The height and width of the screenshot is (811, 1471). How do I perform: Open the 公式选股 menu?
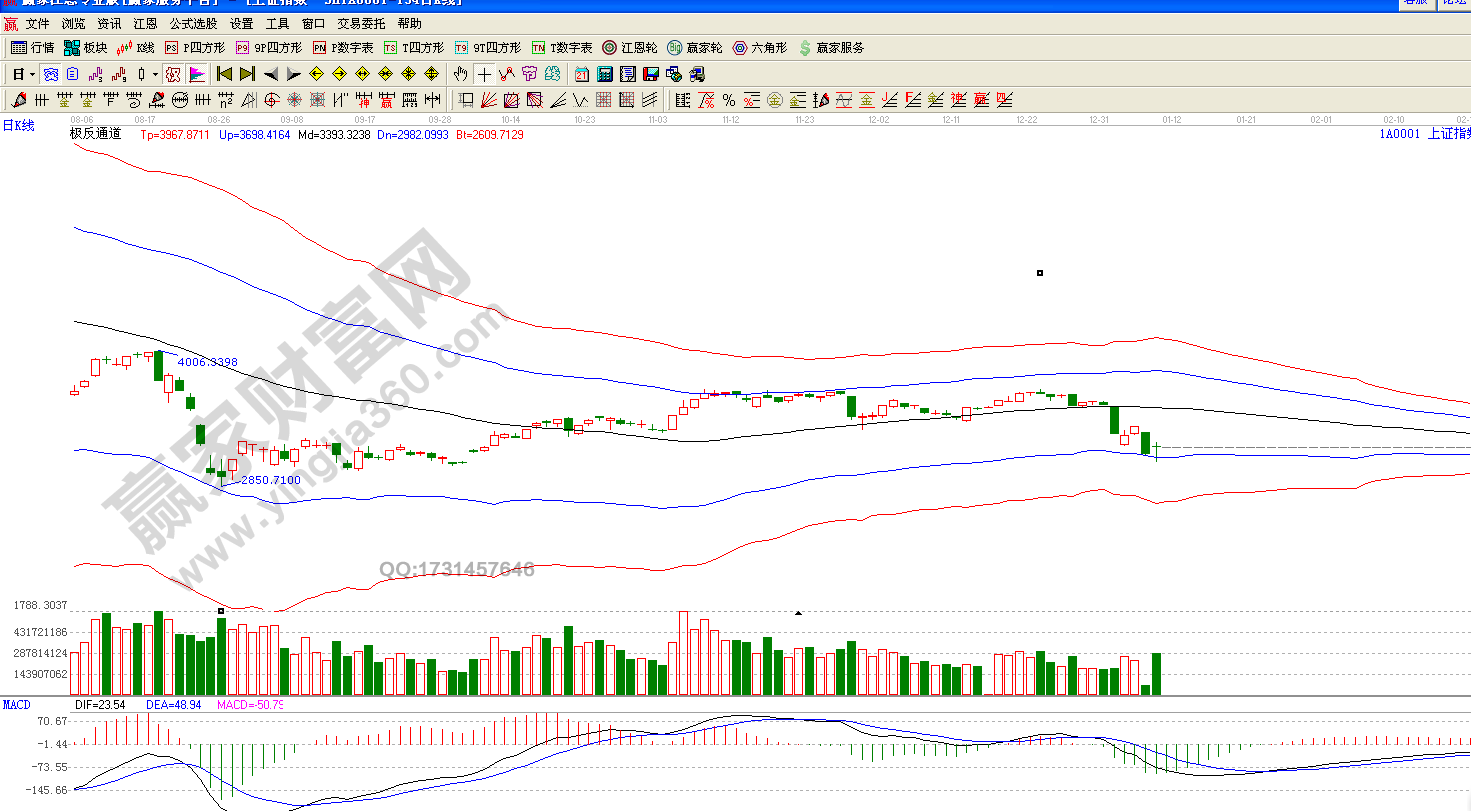coord(193,23)
